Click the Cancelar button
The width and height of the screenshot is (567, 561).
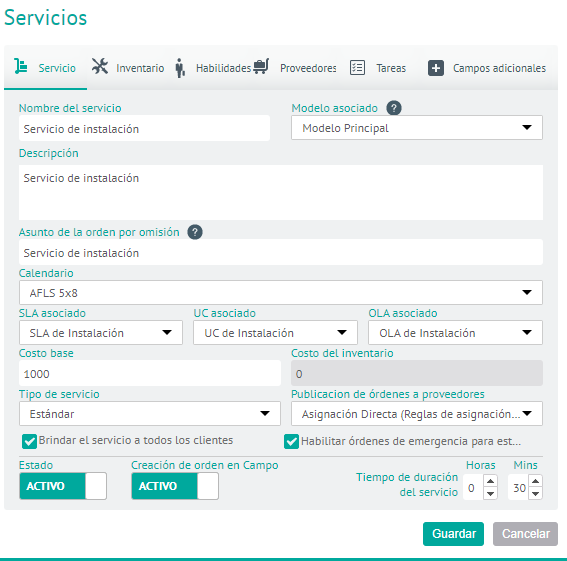[525, 534]
